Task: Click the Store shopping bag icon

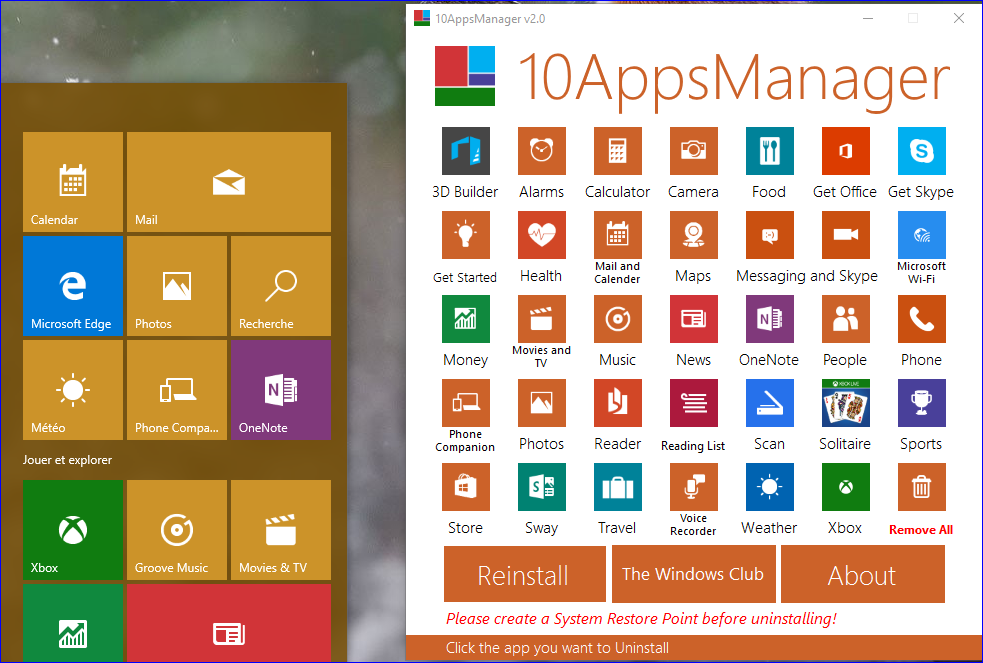Action: [x=465, y=487]
